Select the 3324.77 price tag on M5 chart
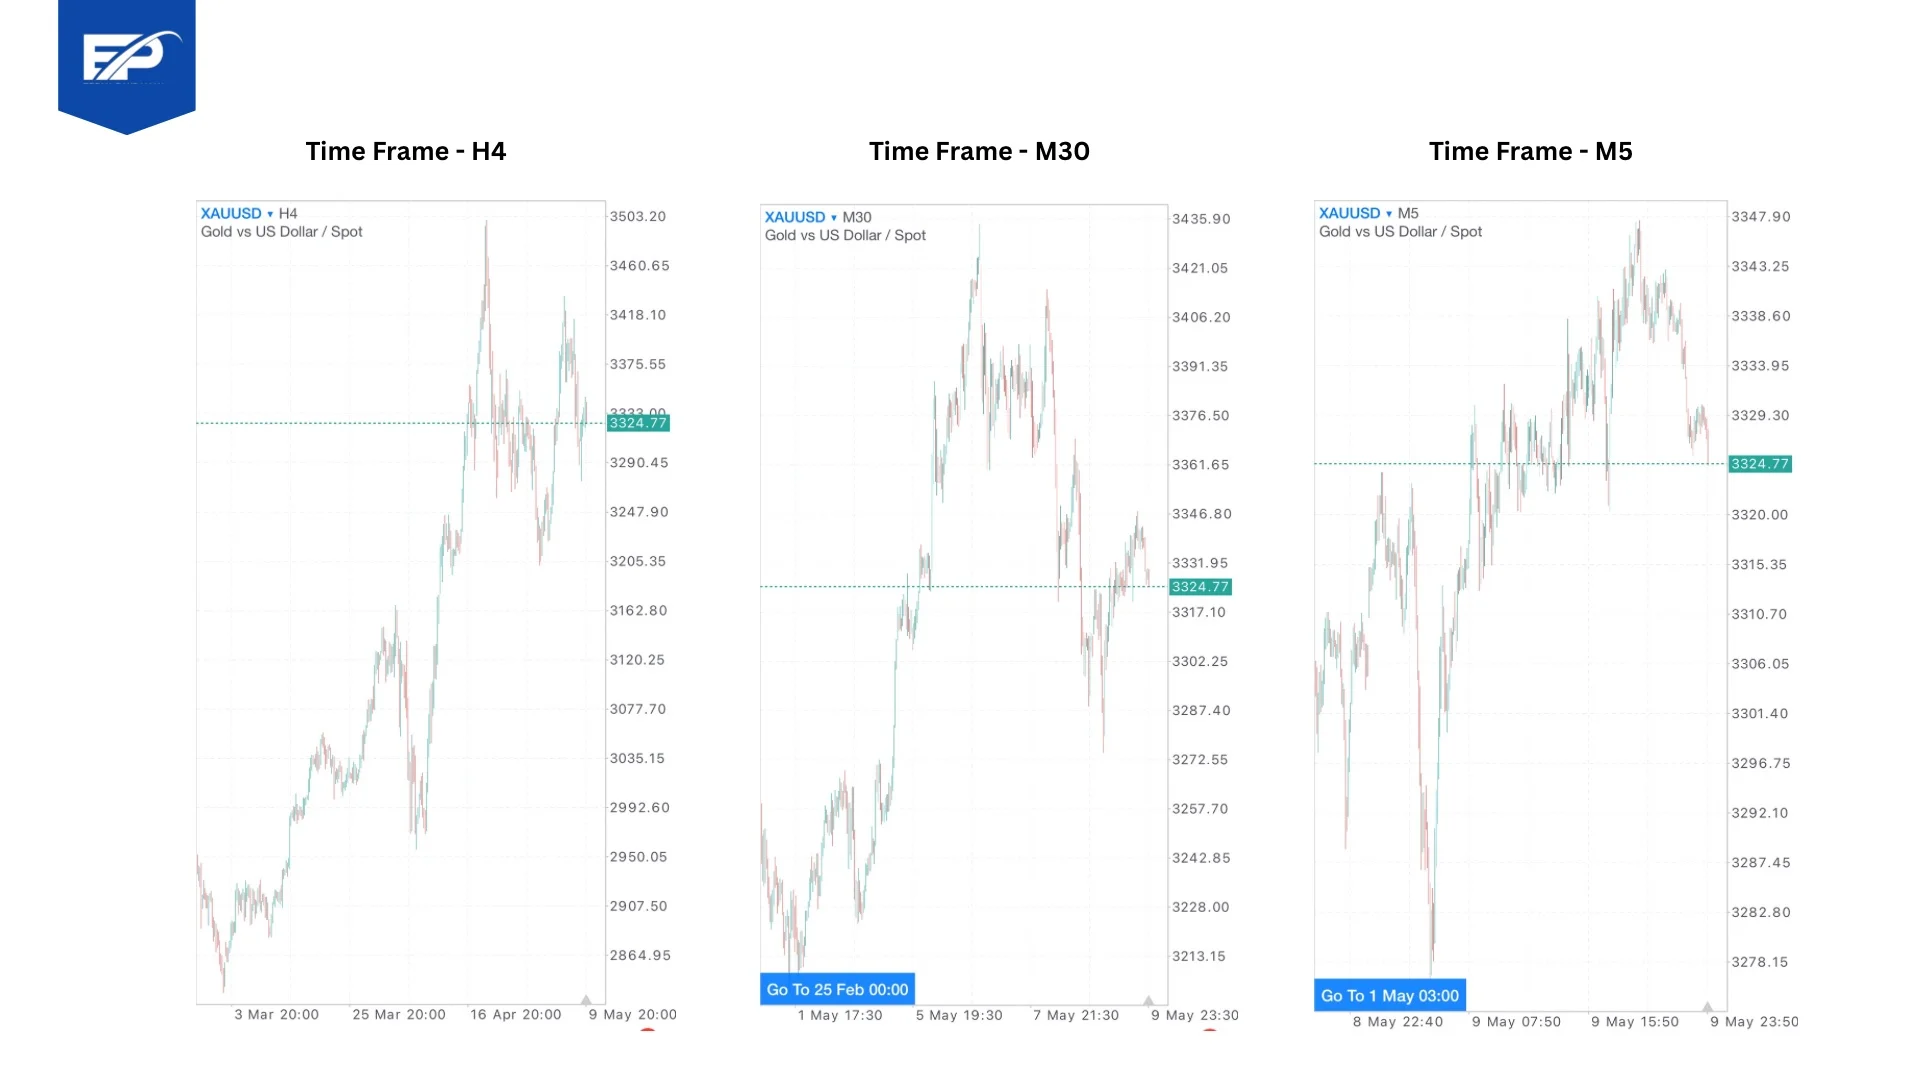The height and width of the screenshot is (1080, 1920). pyautogui.click(x=1760, y=464)
